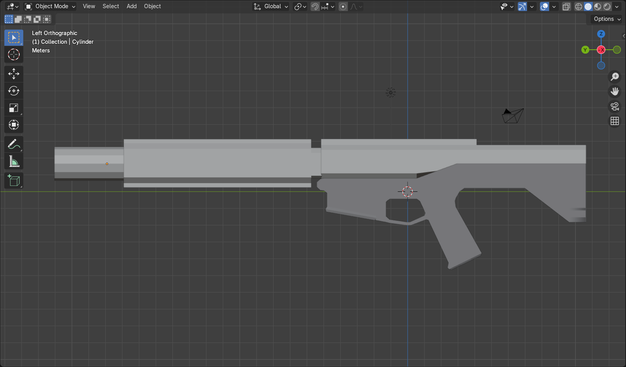Pick the Rotate tool
Viewport: 626px width, 367px height.
14,91
